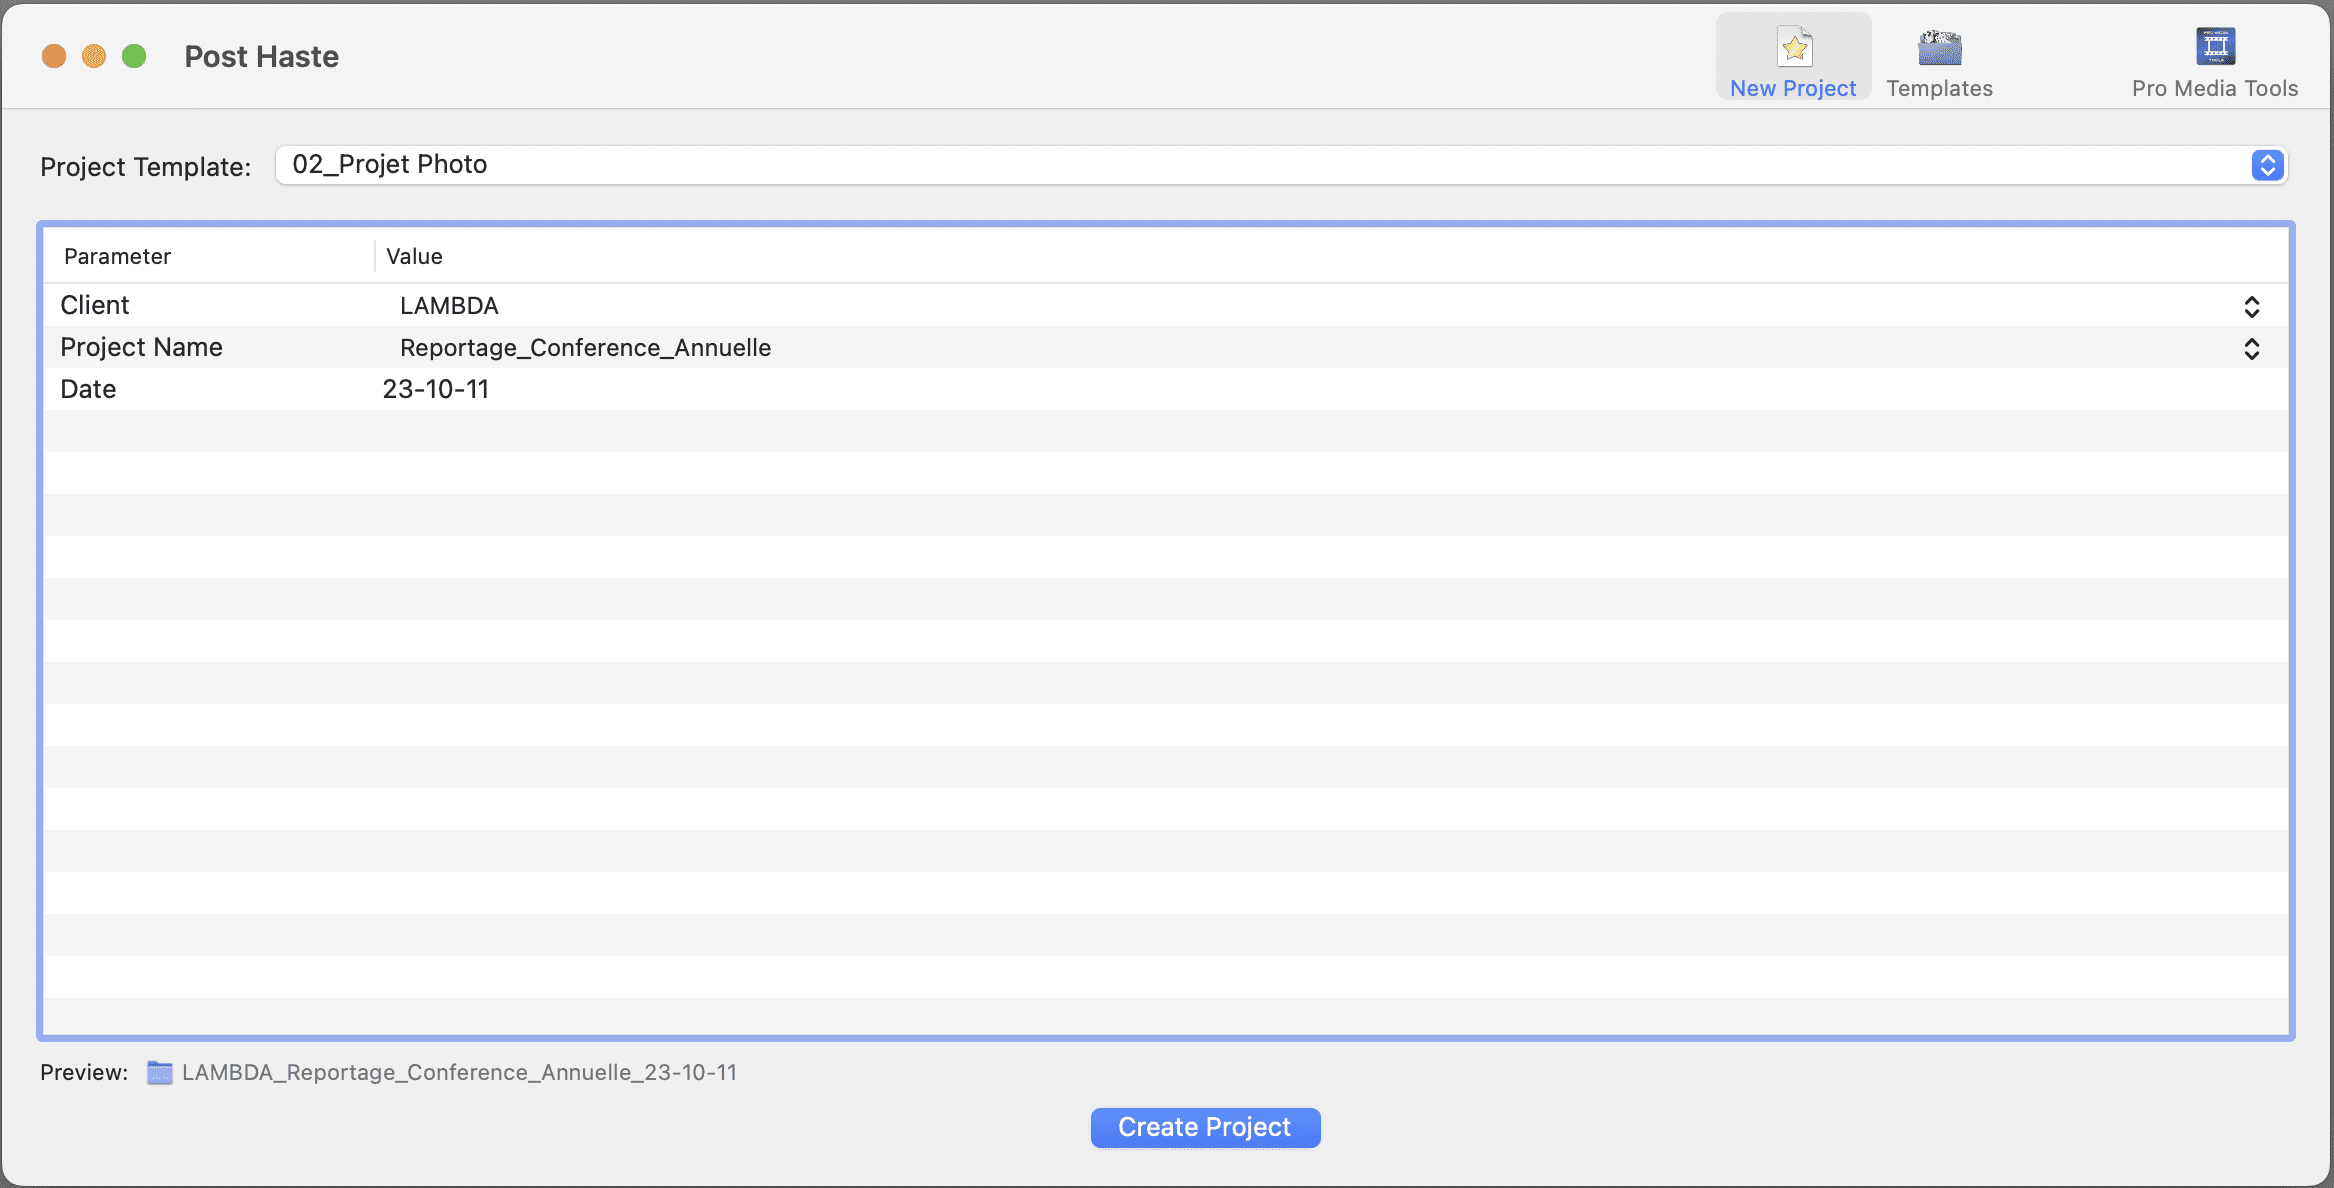Open Pro Media Tools icon
The height and width of the screenshot is (1188, 2334).
[2215, 47]
